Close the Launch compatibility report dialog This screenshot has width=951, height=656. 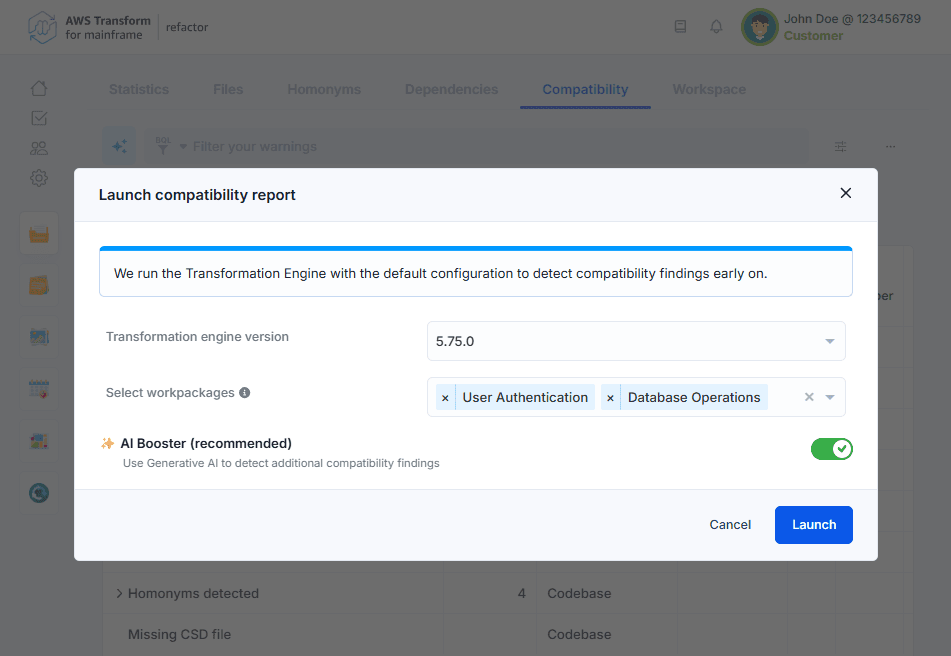click(x=845, y=193)
